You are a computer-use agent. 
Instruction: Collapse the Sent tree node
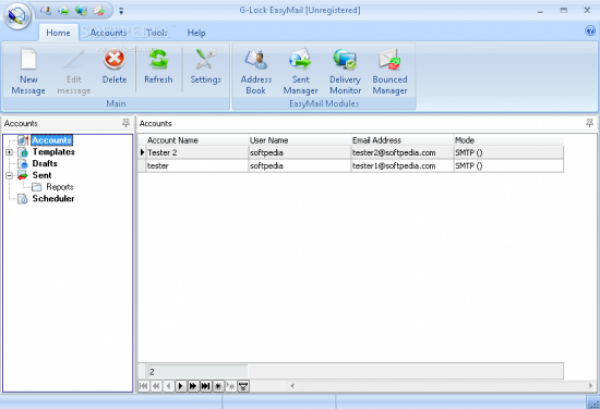9,176
